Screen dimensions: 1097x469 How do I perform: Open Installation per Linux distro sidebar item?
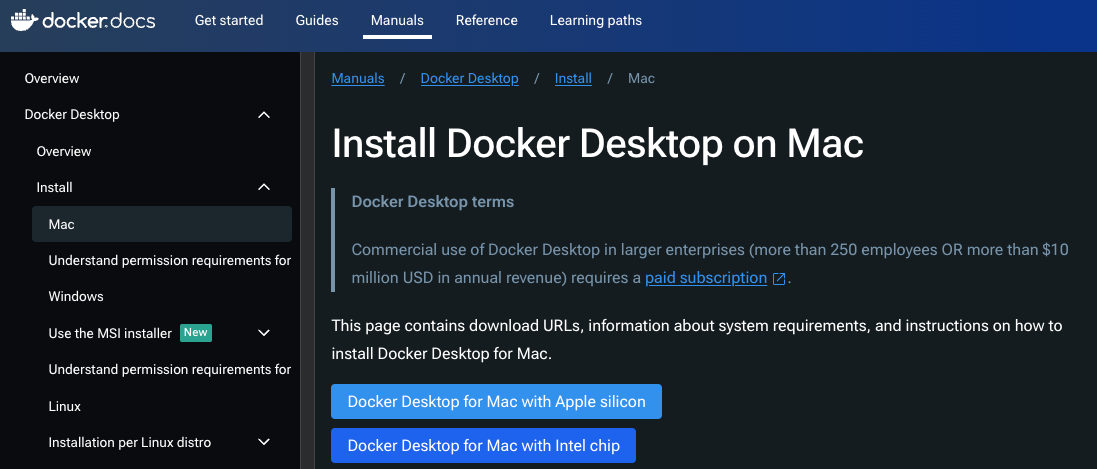pyautogui.click(x=129, y=442)
